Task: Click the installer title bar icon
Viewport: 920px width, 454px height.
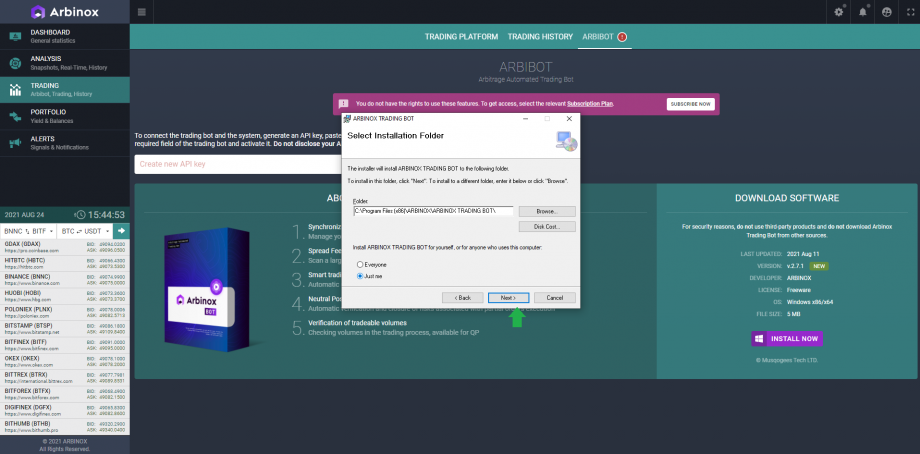Action: click(x=347, y=118)
